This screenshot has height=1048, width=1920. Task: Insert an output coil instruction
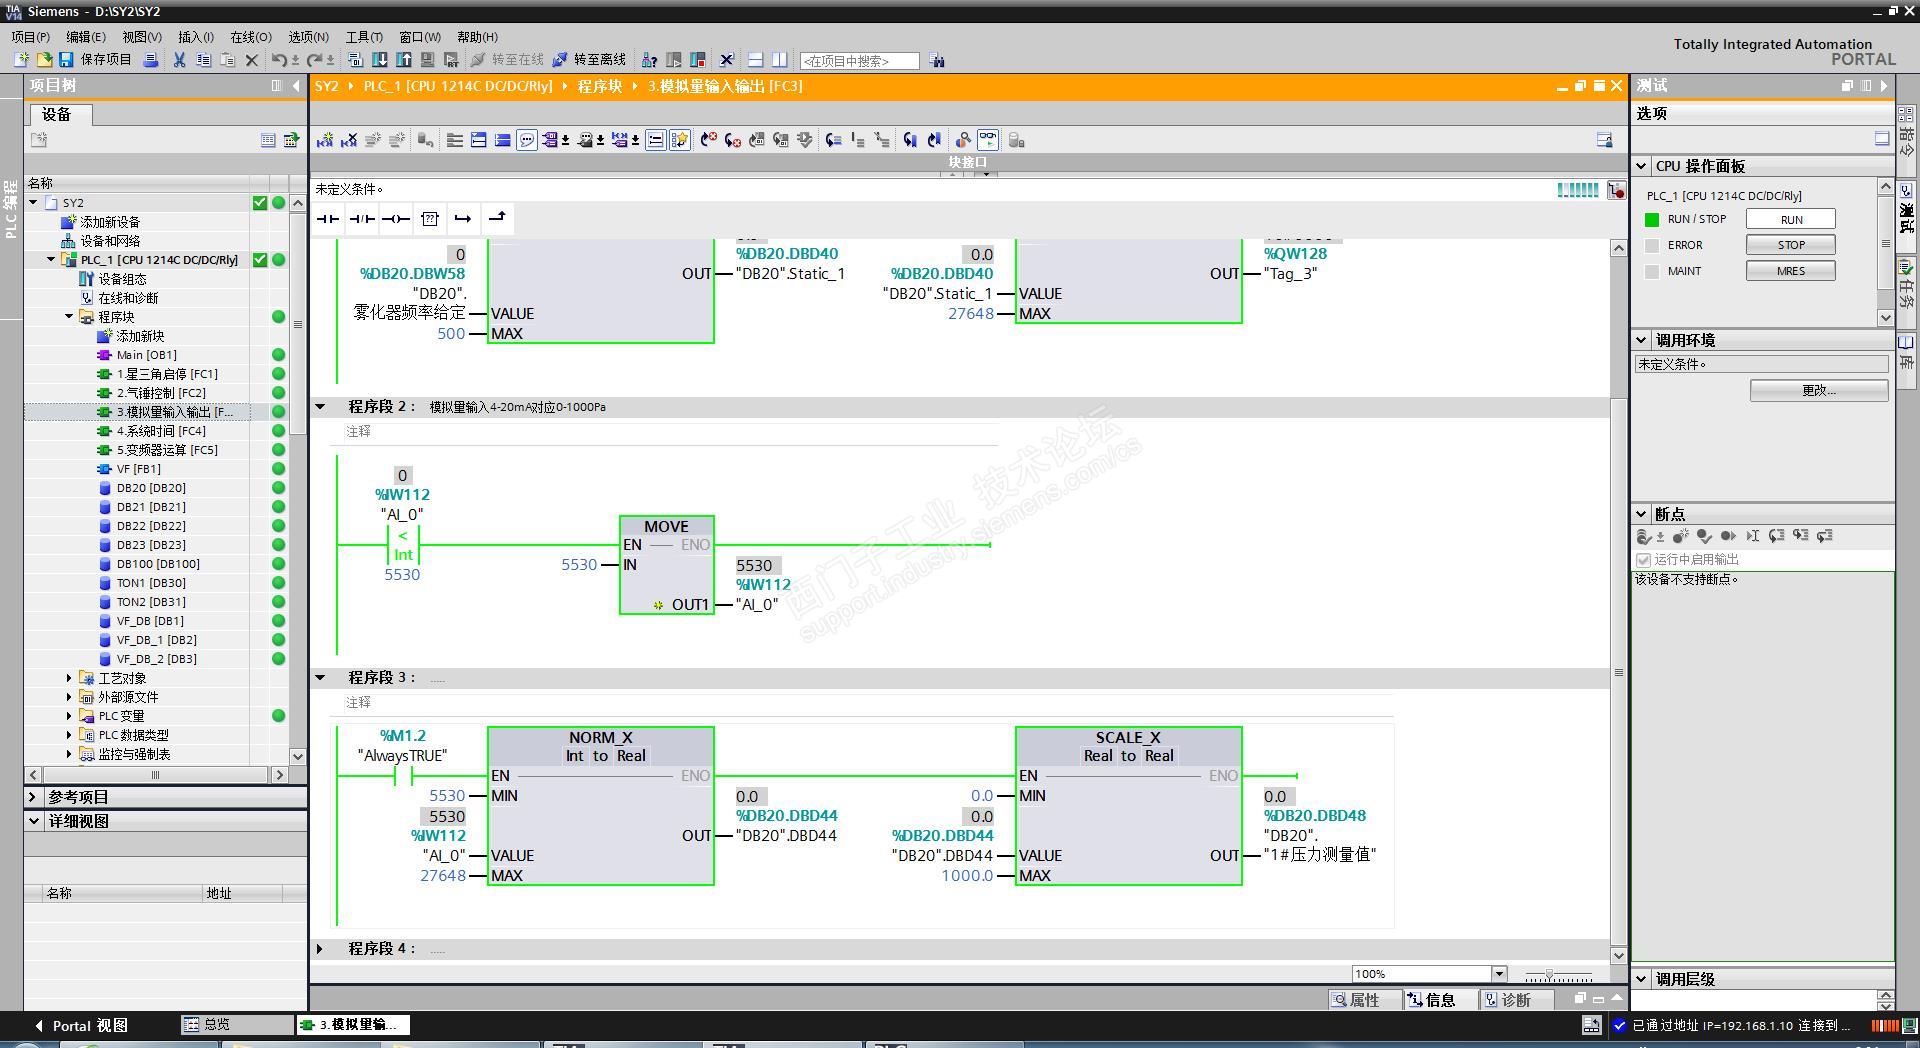tap(395, 218)
